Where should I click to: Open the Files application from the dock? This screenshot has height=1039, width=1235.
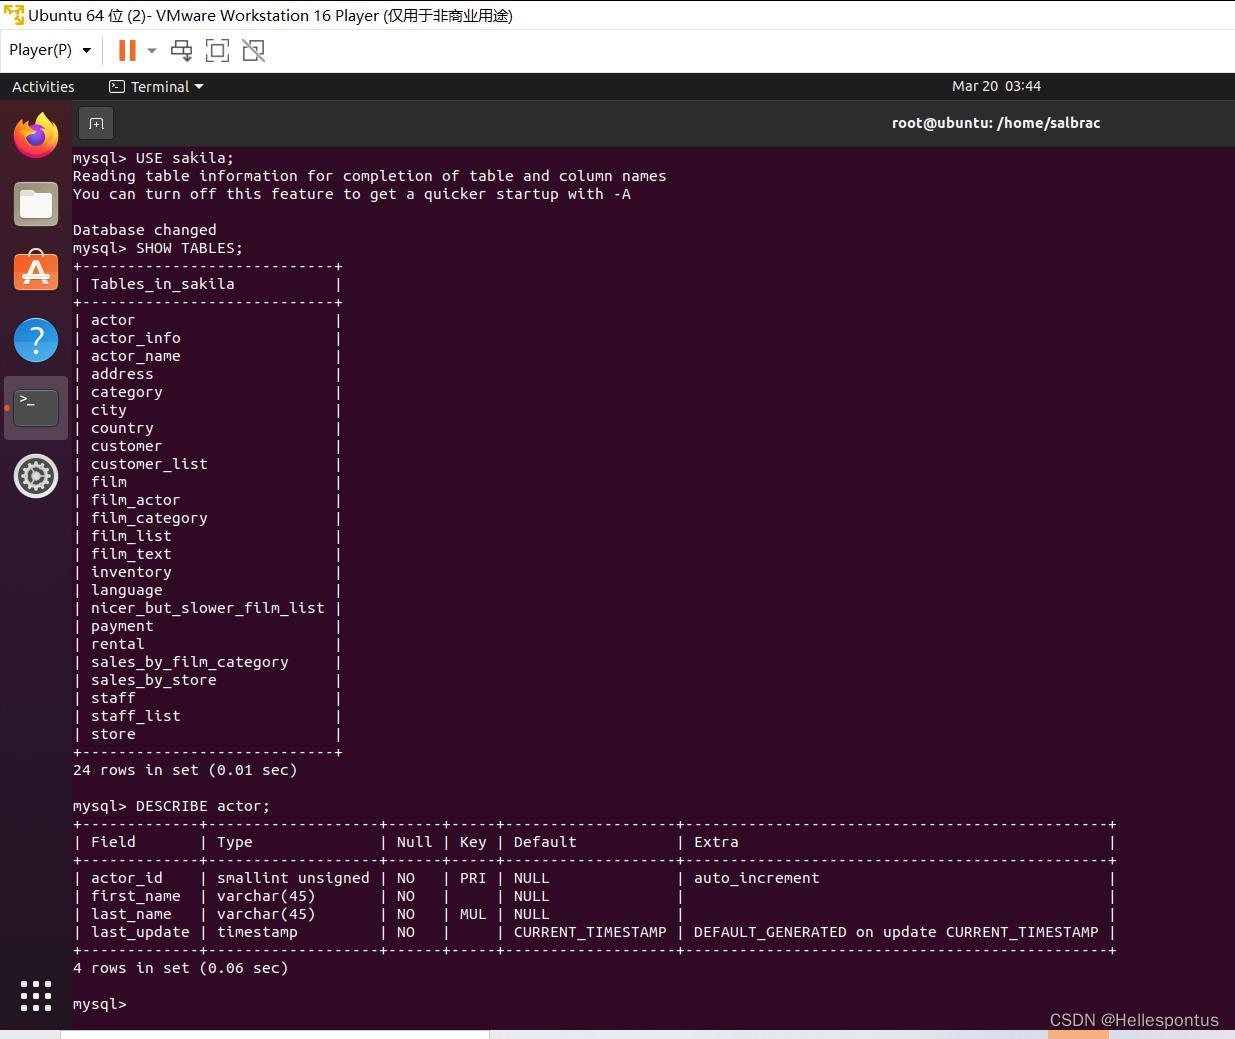pyautogui.click(x=36, y=203)
